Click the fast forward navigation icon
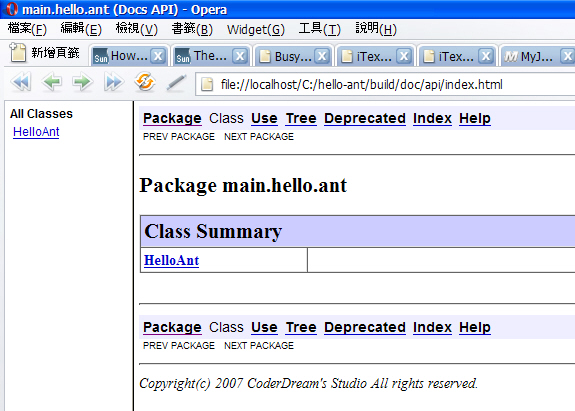The image size is (575, 411). click(x=113, y=82)
